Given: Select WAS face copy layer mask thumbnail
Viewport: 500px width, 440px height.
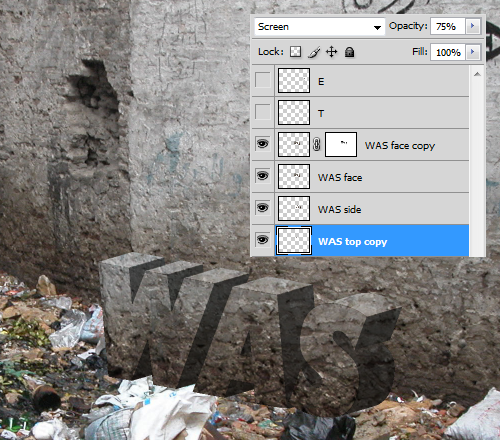Looking at the screenshot, I should [x=341, y=144].
